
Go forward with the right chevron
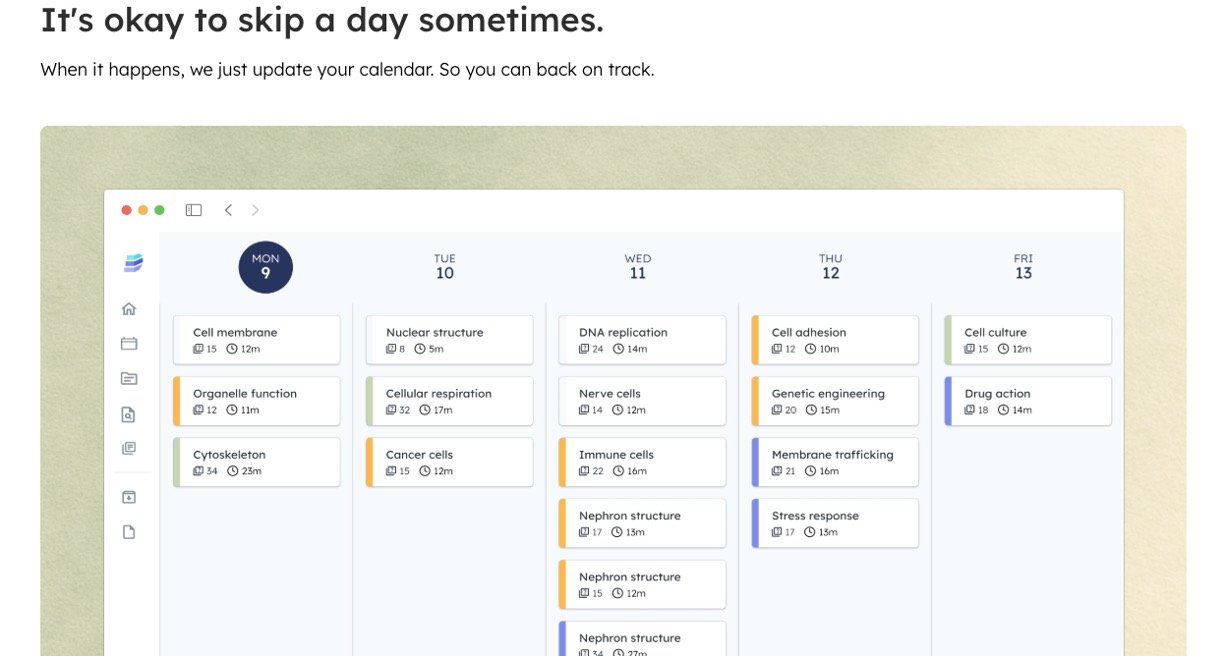255,210
